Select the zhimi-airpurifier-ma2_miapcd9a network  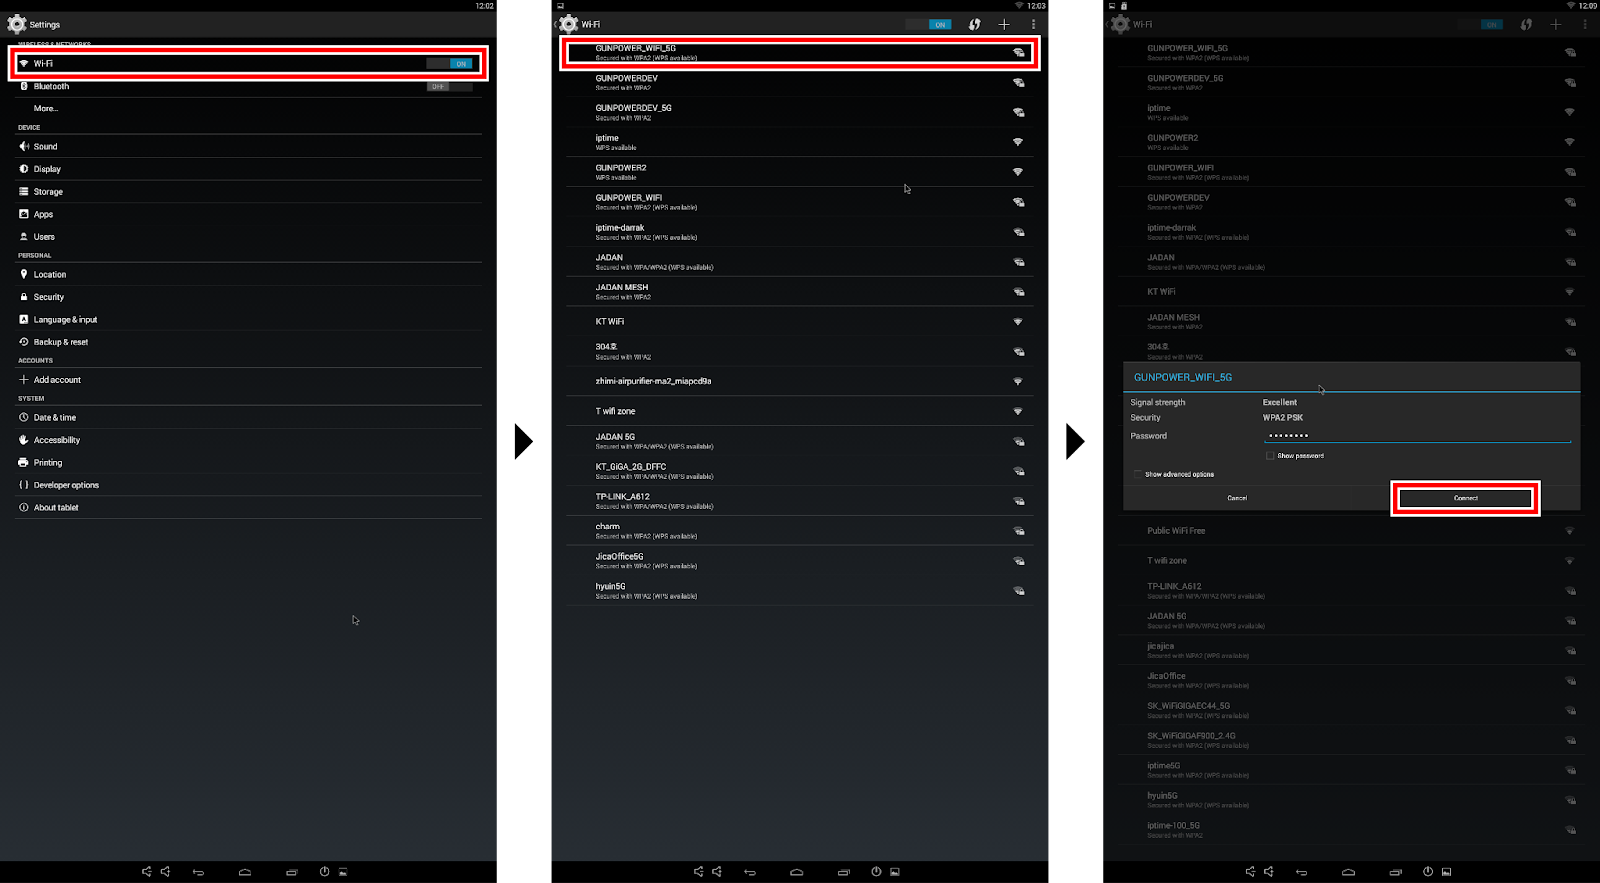click(x=800, y=381)
